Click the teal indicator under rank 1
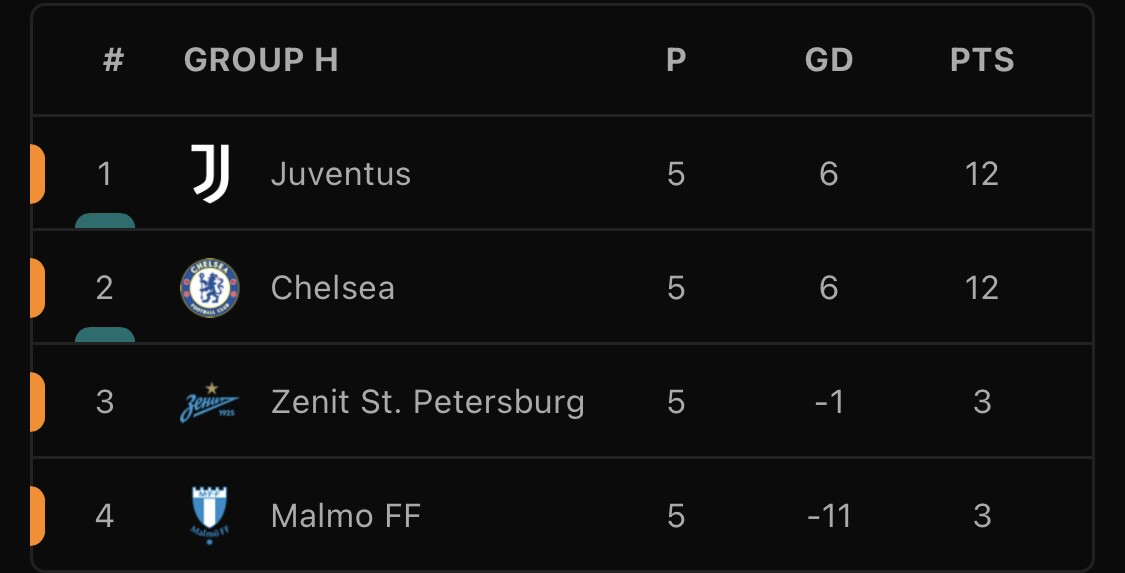This screenshot has width=1125, height=573. click(x=105, y=221)
